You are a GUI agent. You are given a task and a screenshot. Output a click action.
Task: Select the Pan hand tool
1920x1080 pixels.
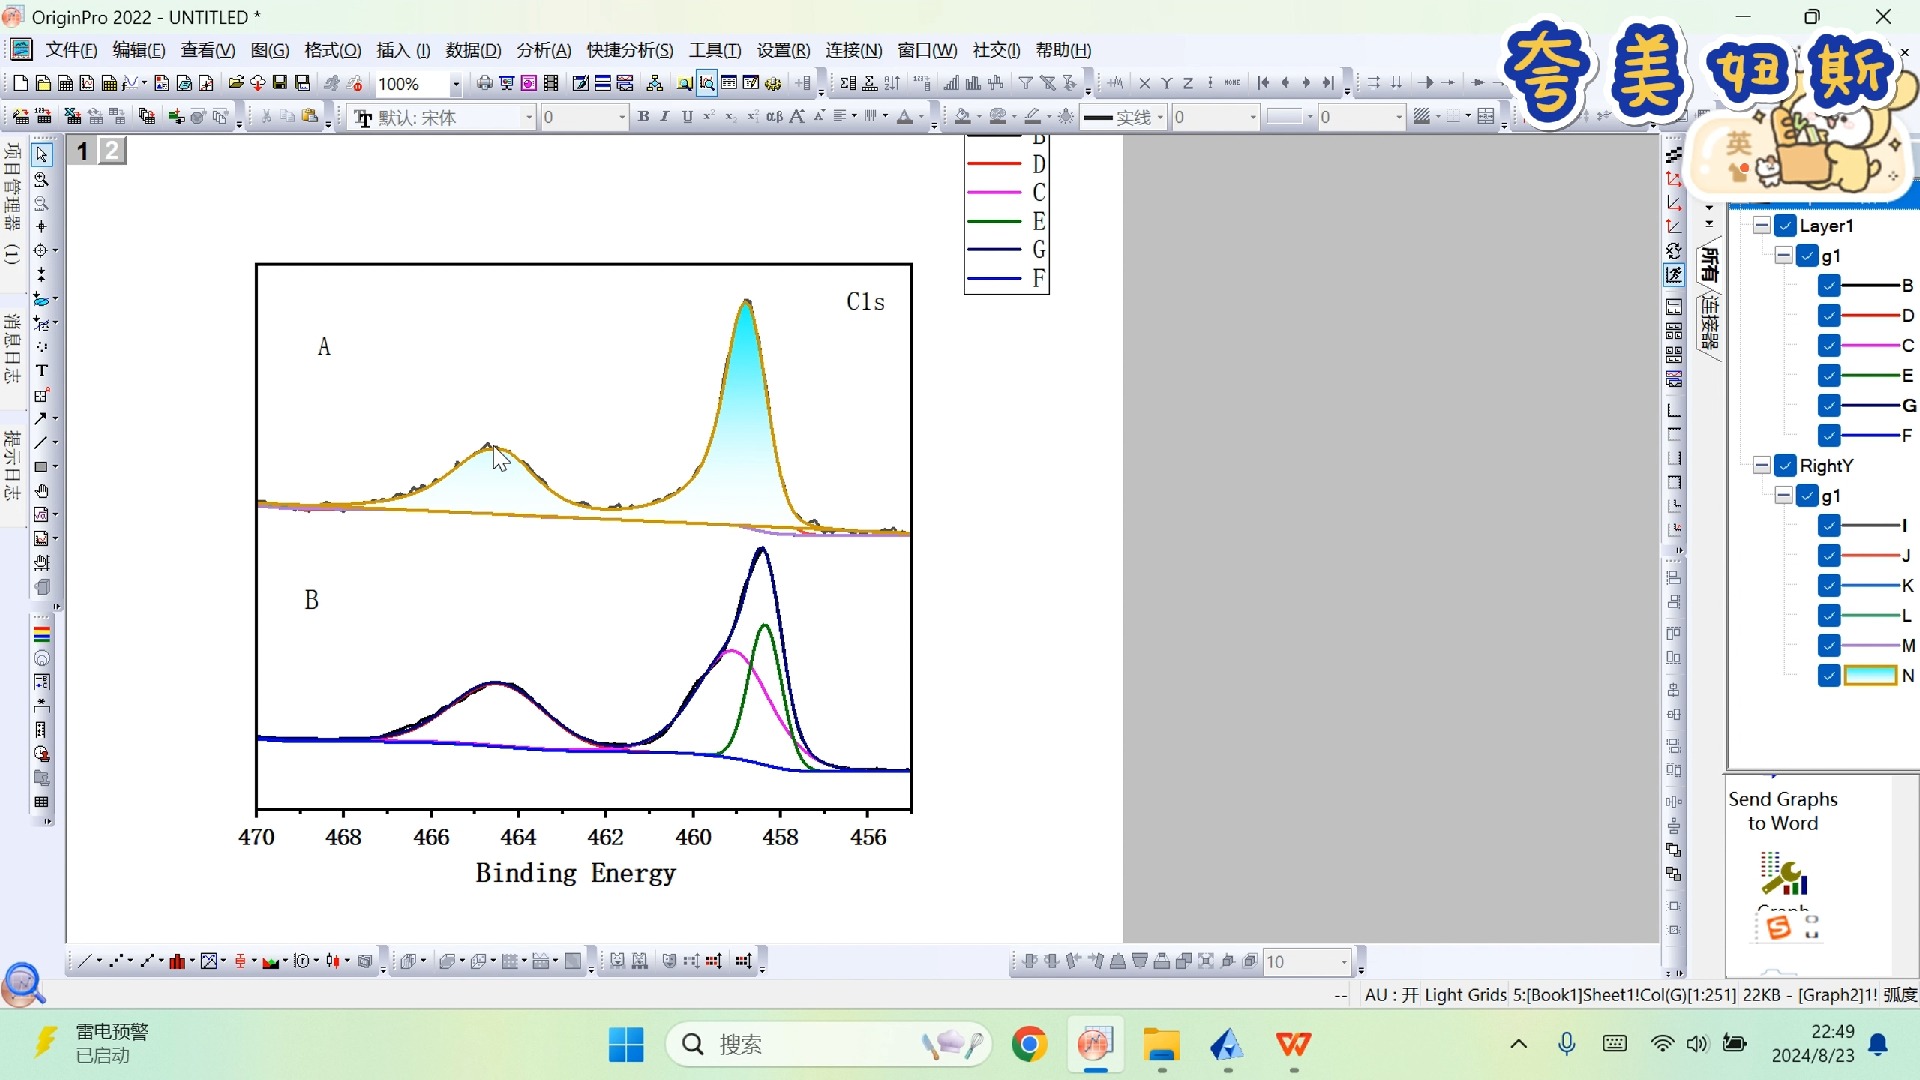[41, 491]
